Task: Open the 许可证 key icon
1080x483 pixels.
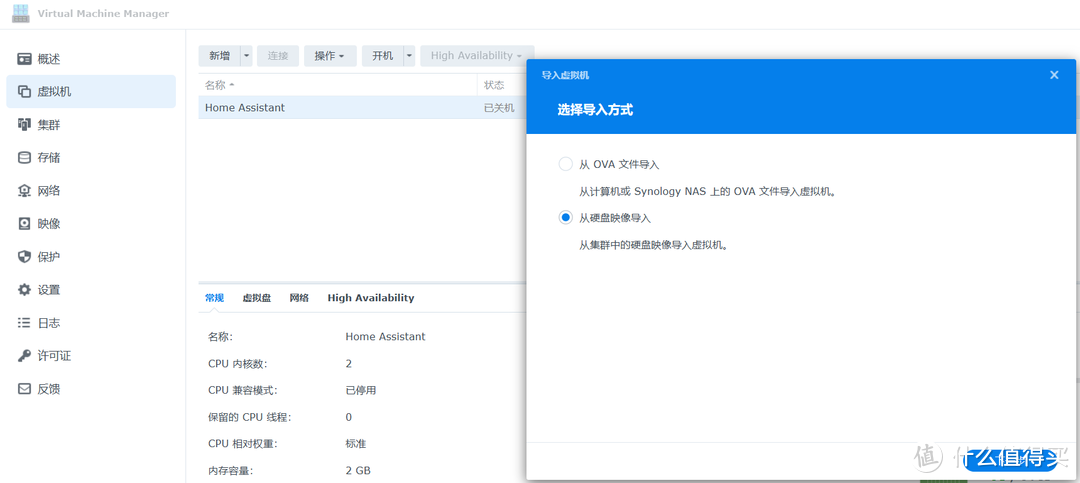Action: [x=25, y=356]
